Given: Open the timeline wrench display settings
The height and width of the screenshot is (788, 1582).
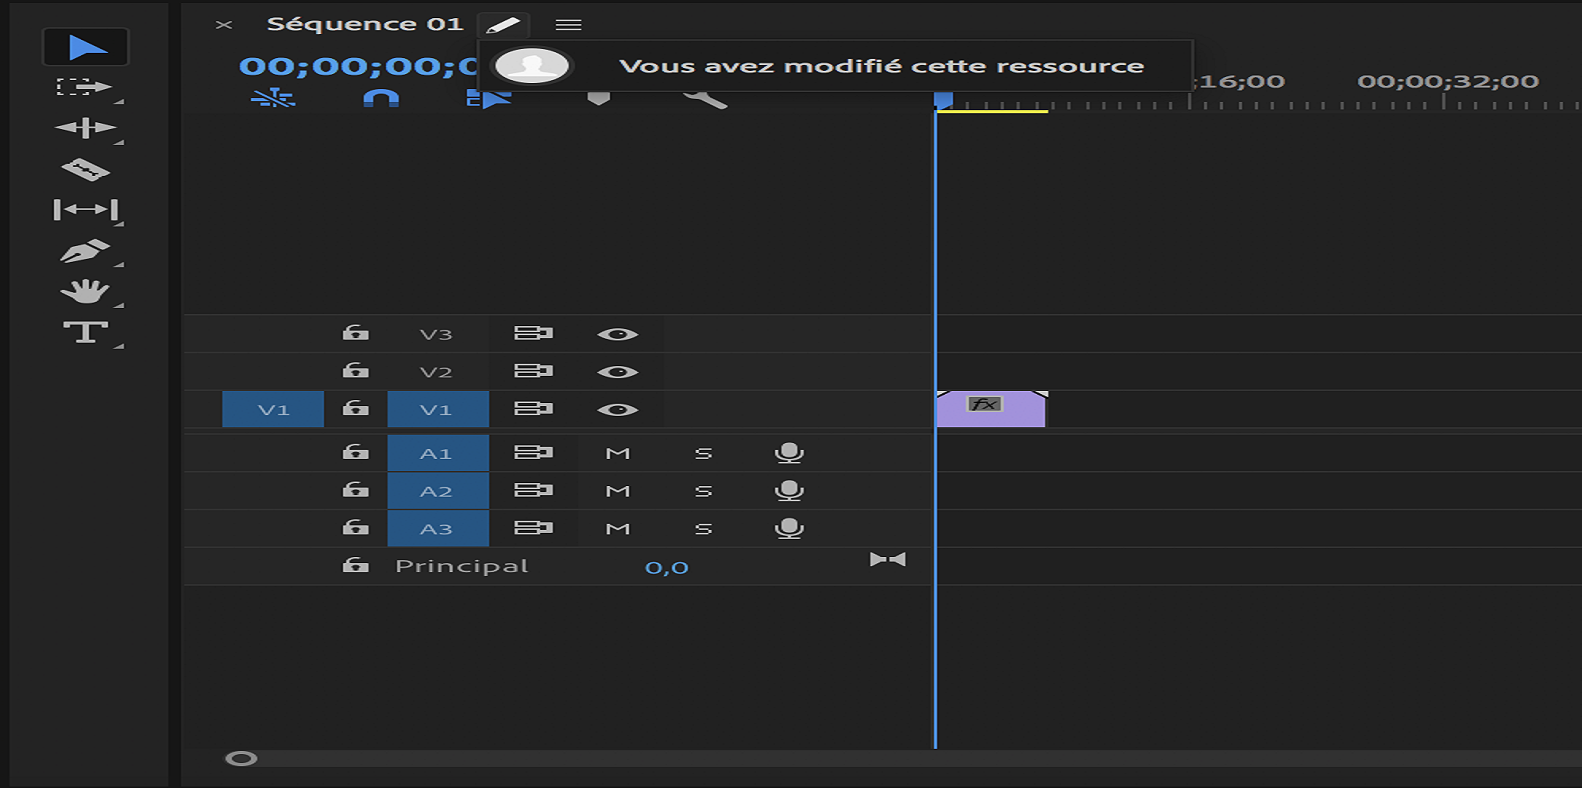Looking at the screenshot, I should [705, 98].
